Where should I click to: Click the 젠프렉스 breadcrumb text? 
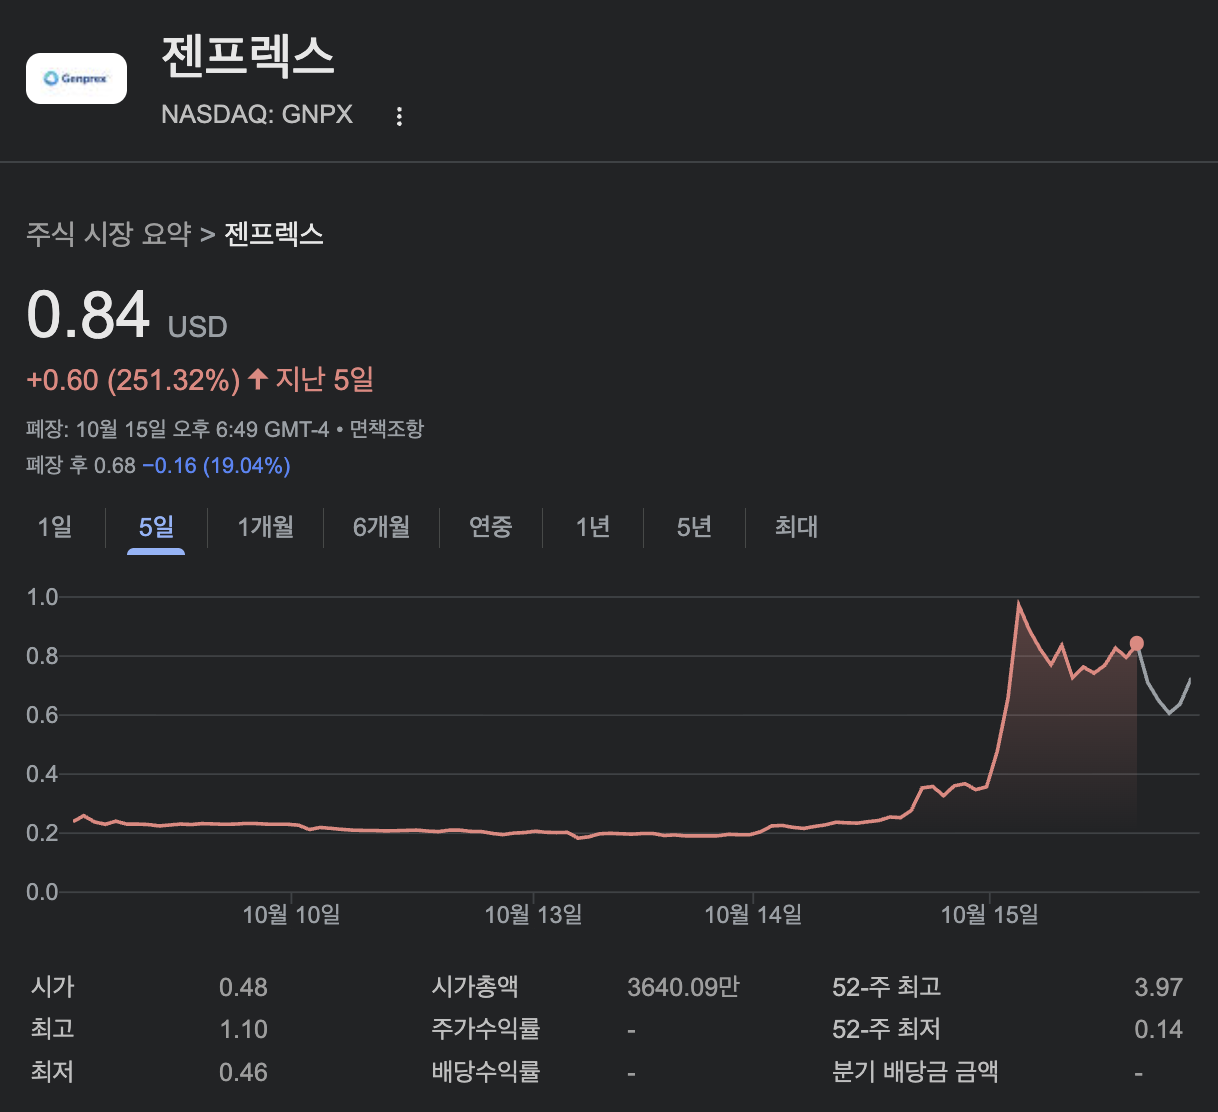pos(274,234)
